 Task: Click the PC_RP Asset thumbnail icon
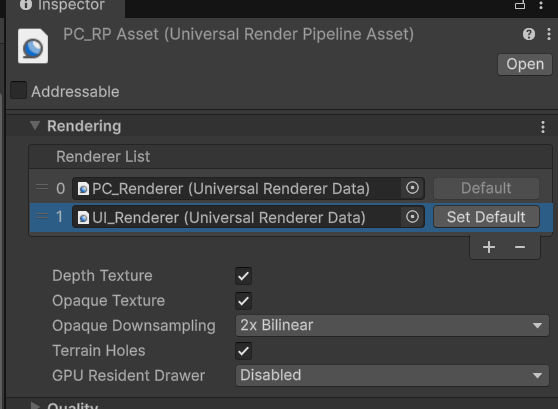(33, 46)
